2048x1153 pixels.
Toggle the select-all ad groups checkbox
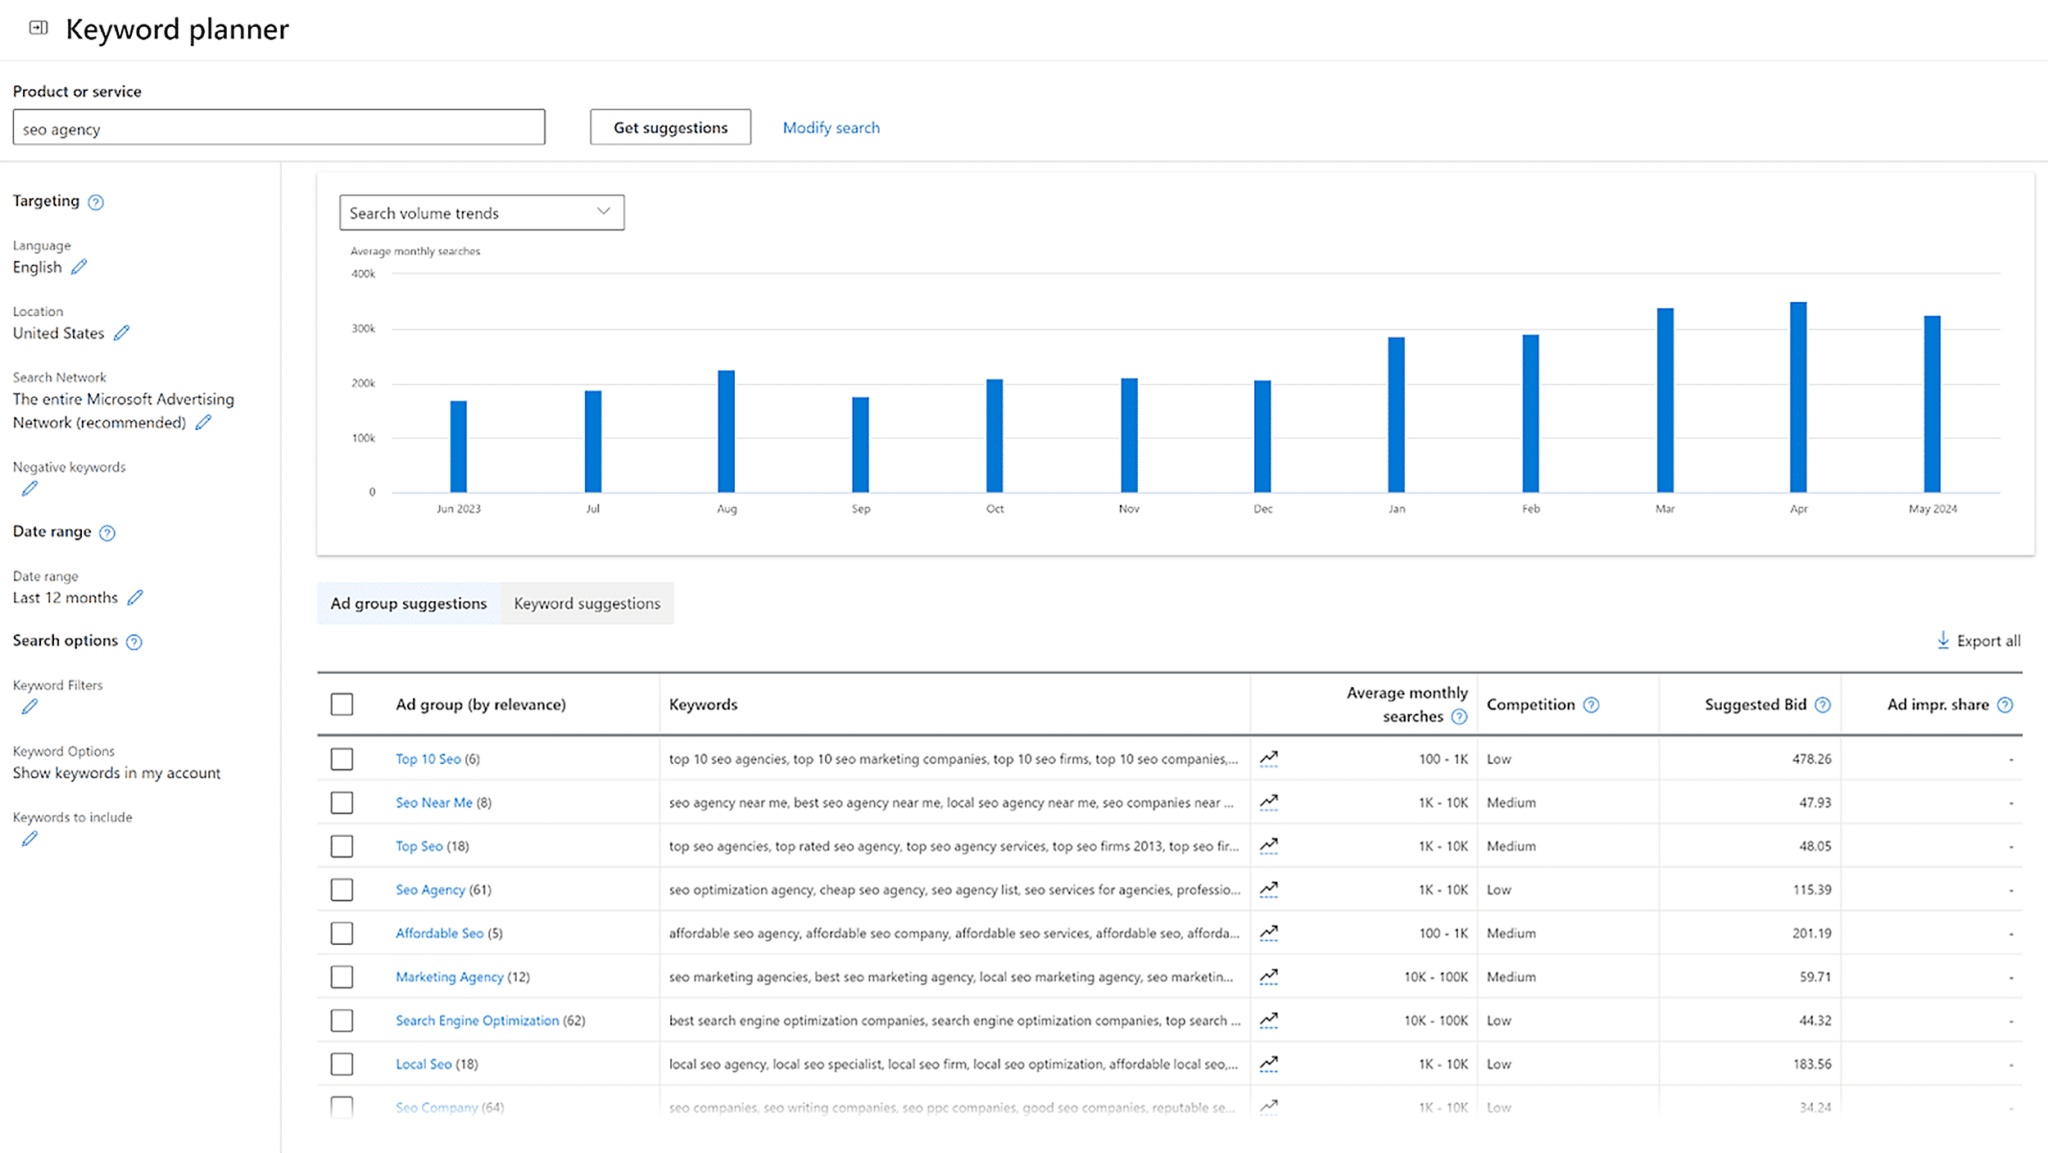342,704
